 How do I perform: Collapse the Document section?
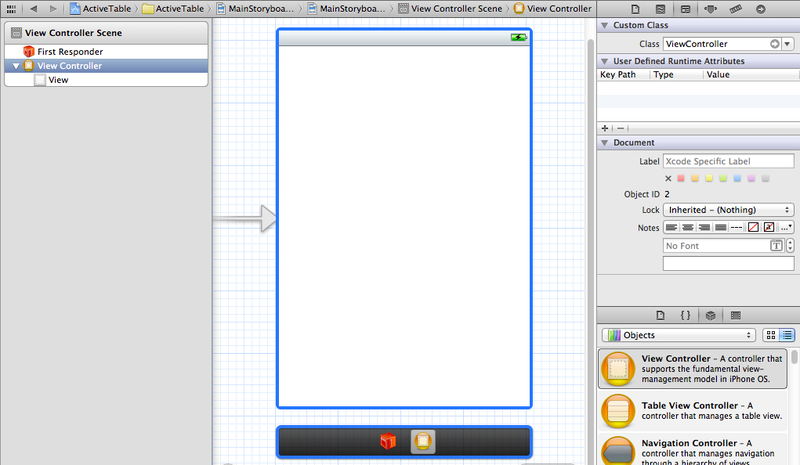605,142
